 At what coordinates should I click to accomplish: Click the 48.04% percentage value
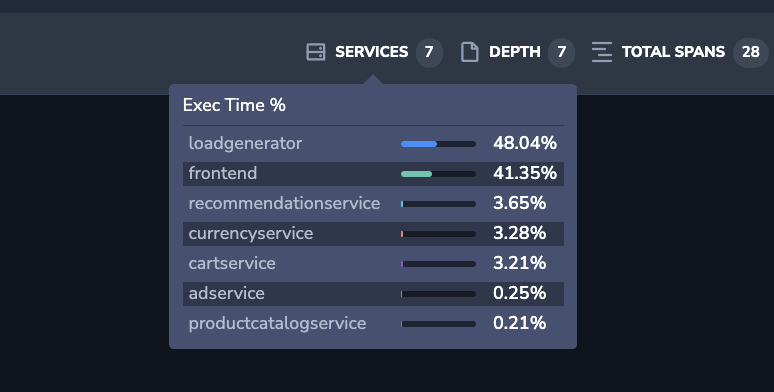525,143
